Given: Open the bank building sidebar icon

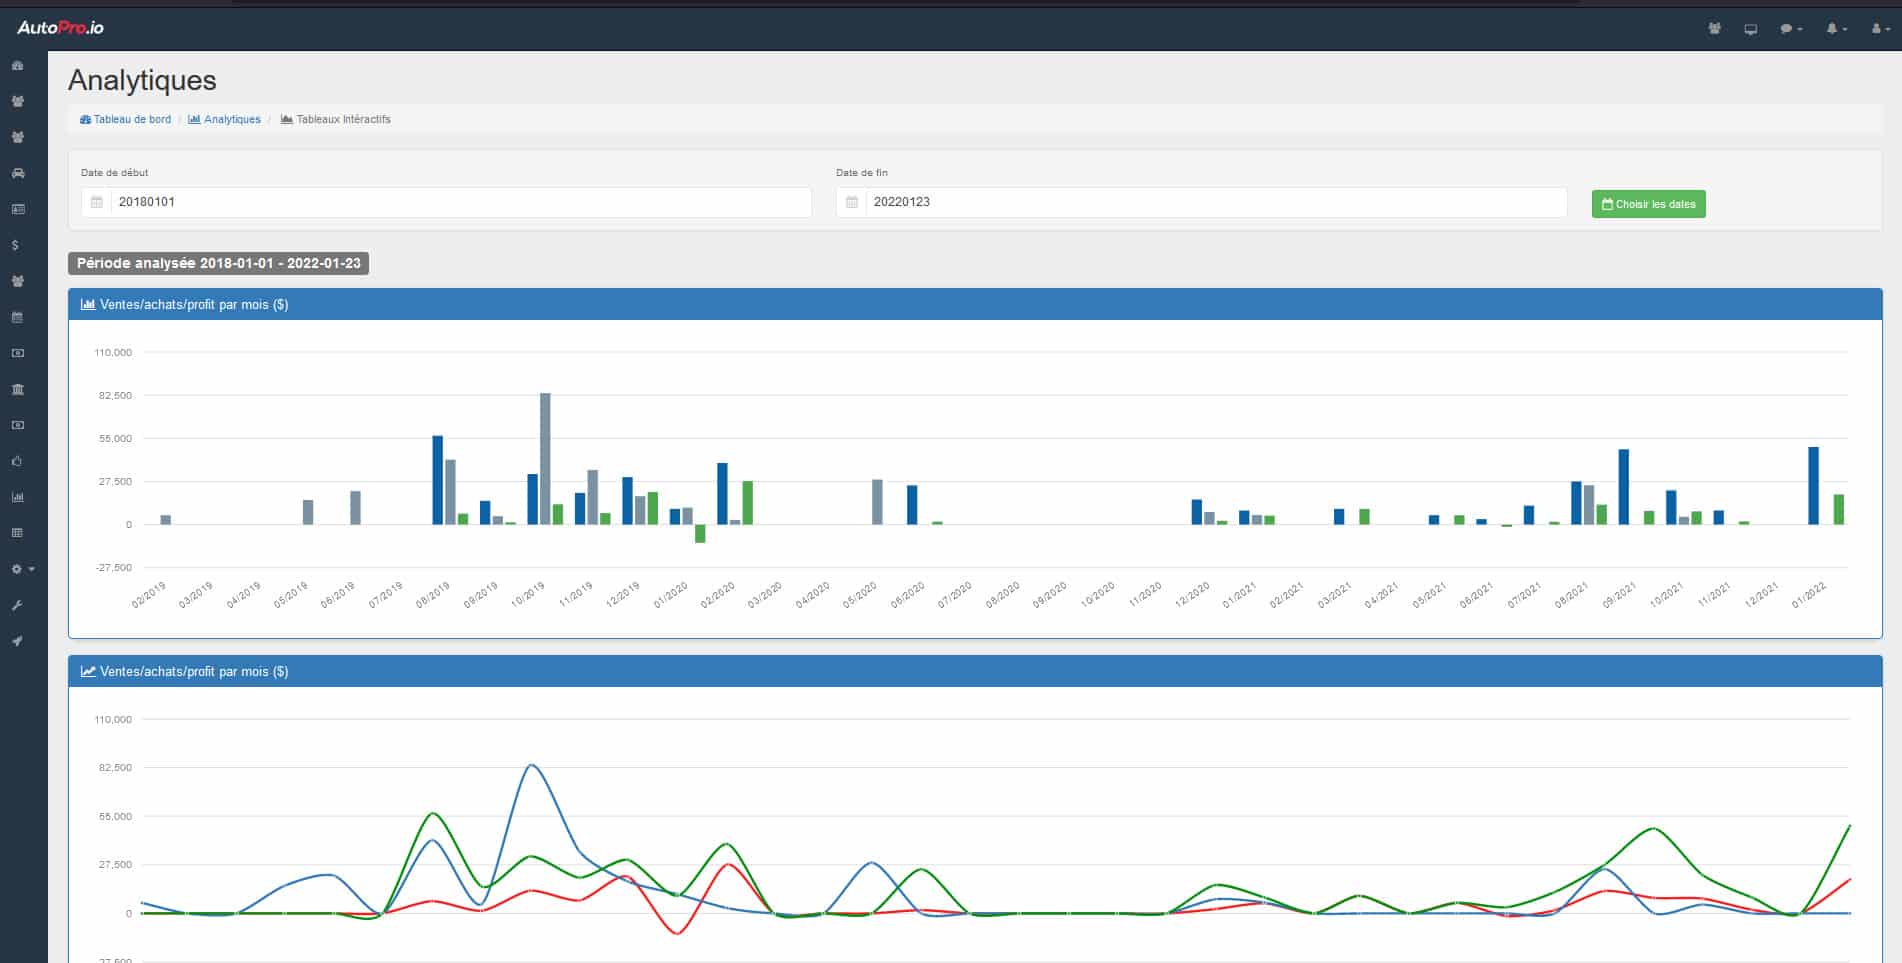Looking at the screenshot, I should click(x=17, y=389).
